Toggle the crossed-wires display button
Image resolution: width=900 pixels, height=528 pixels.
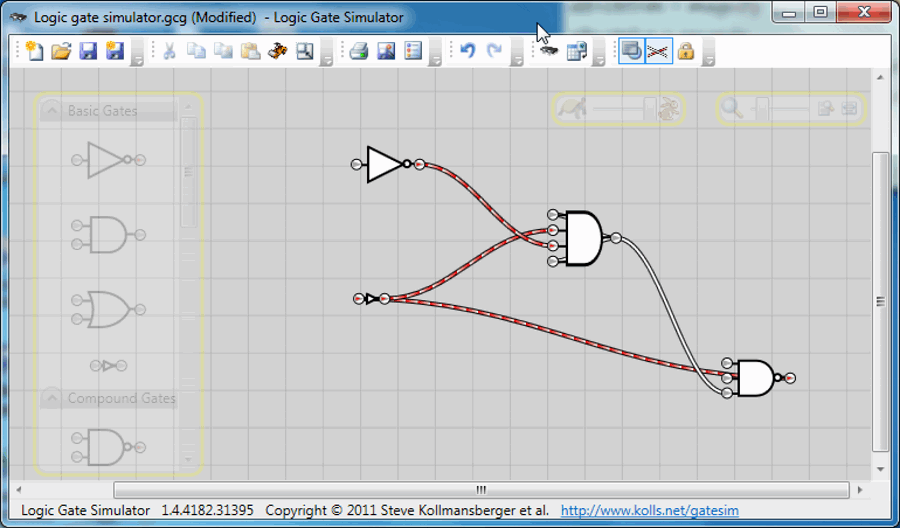point(659,51)
